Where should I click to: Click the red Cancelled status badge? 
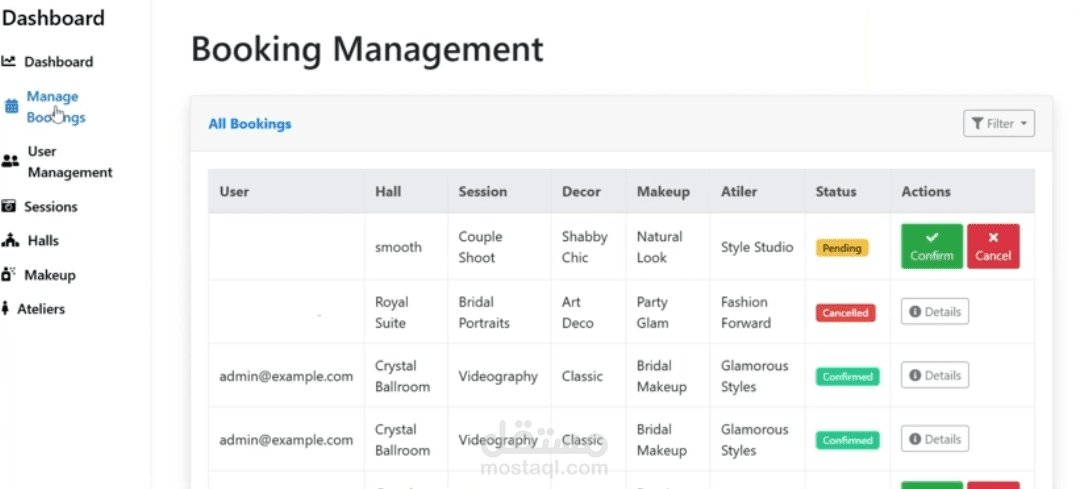pos(845,313)
